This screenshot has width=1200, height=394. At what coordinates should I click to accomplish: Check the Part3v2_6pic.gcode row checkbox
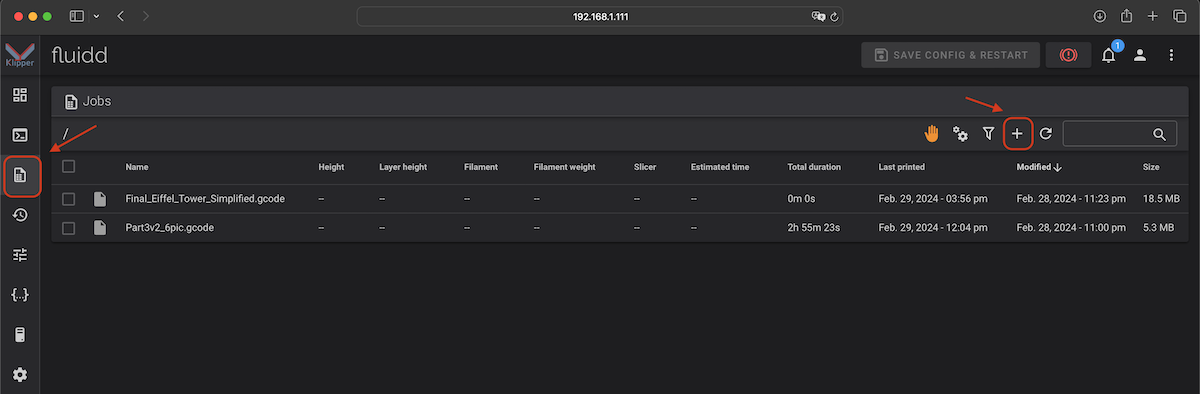pos(68,228)
